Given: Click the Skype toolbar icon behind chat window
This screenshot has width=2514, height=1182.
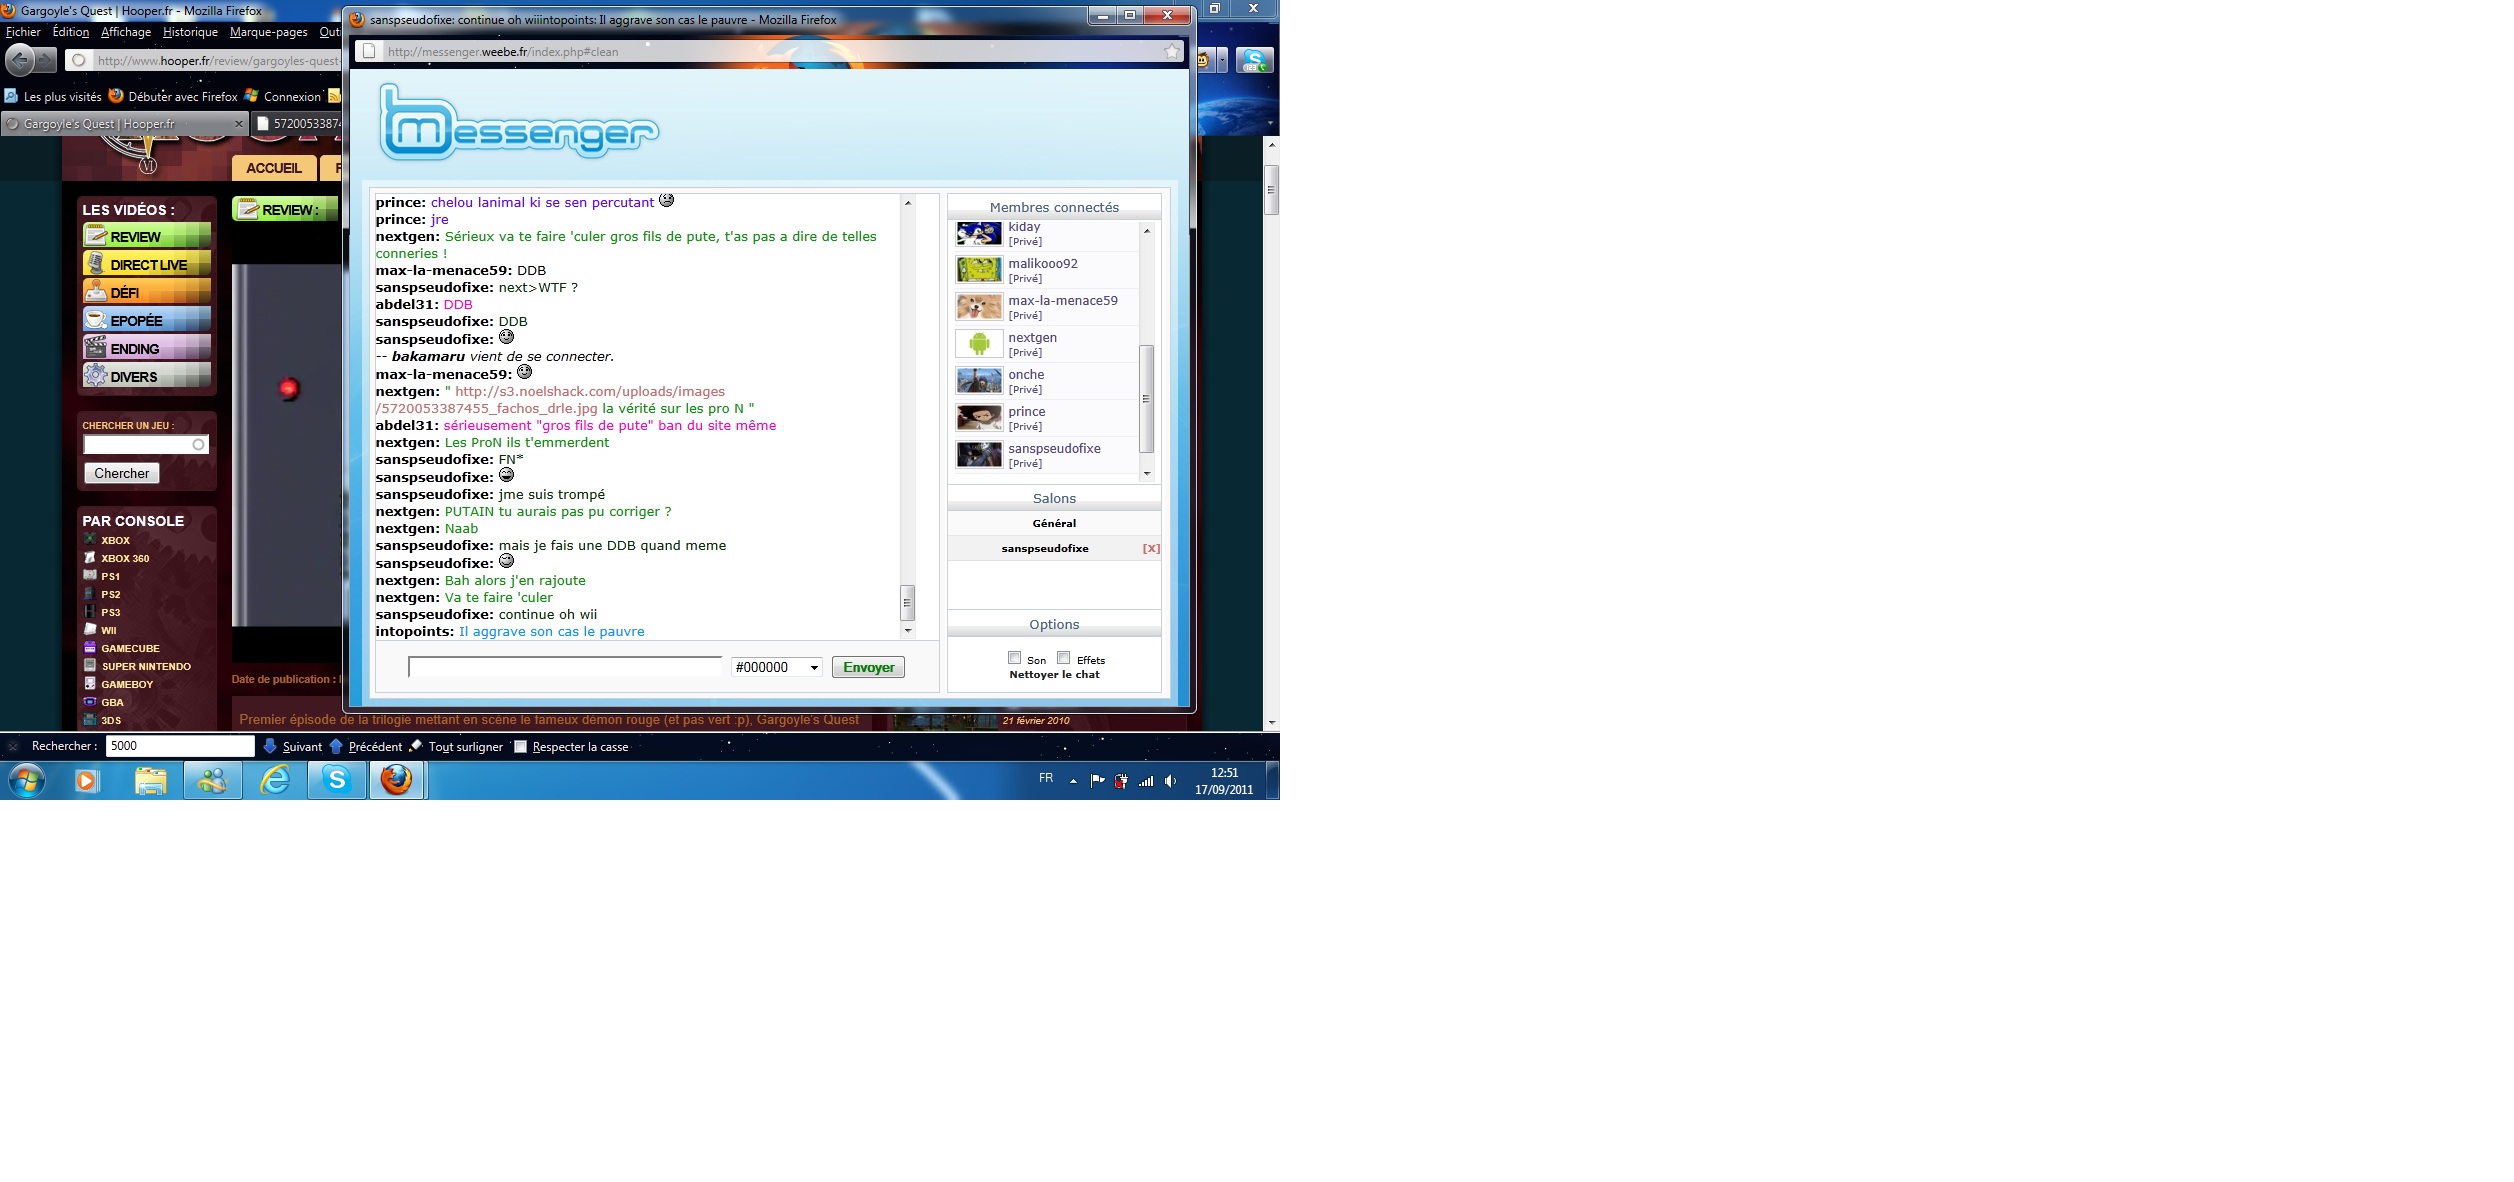Looking at the screenshot, I should tap(1253, 60).
